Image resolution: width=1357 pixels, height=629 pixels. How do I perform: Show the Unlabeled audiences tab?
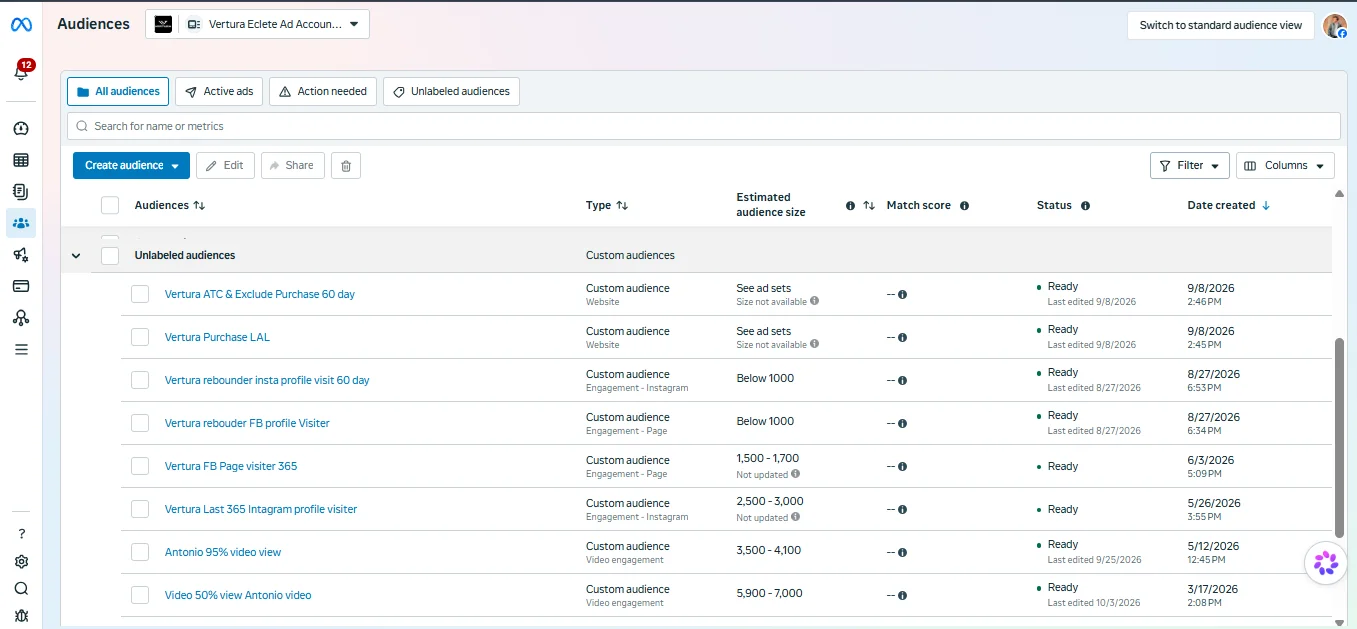[451, 92]
